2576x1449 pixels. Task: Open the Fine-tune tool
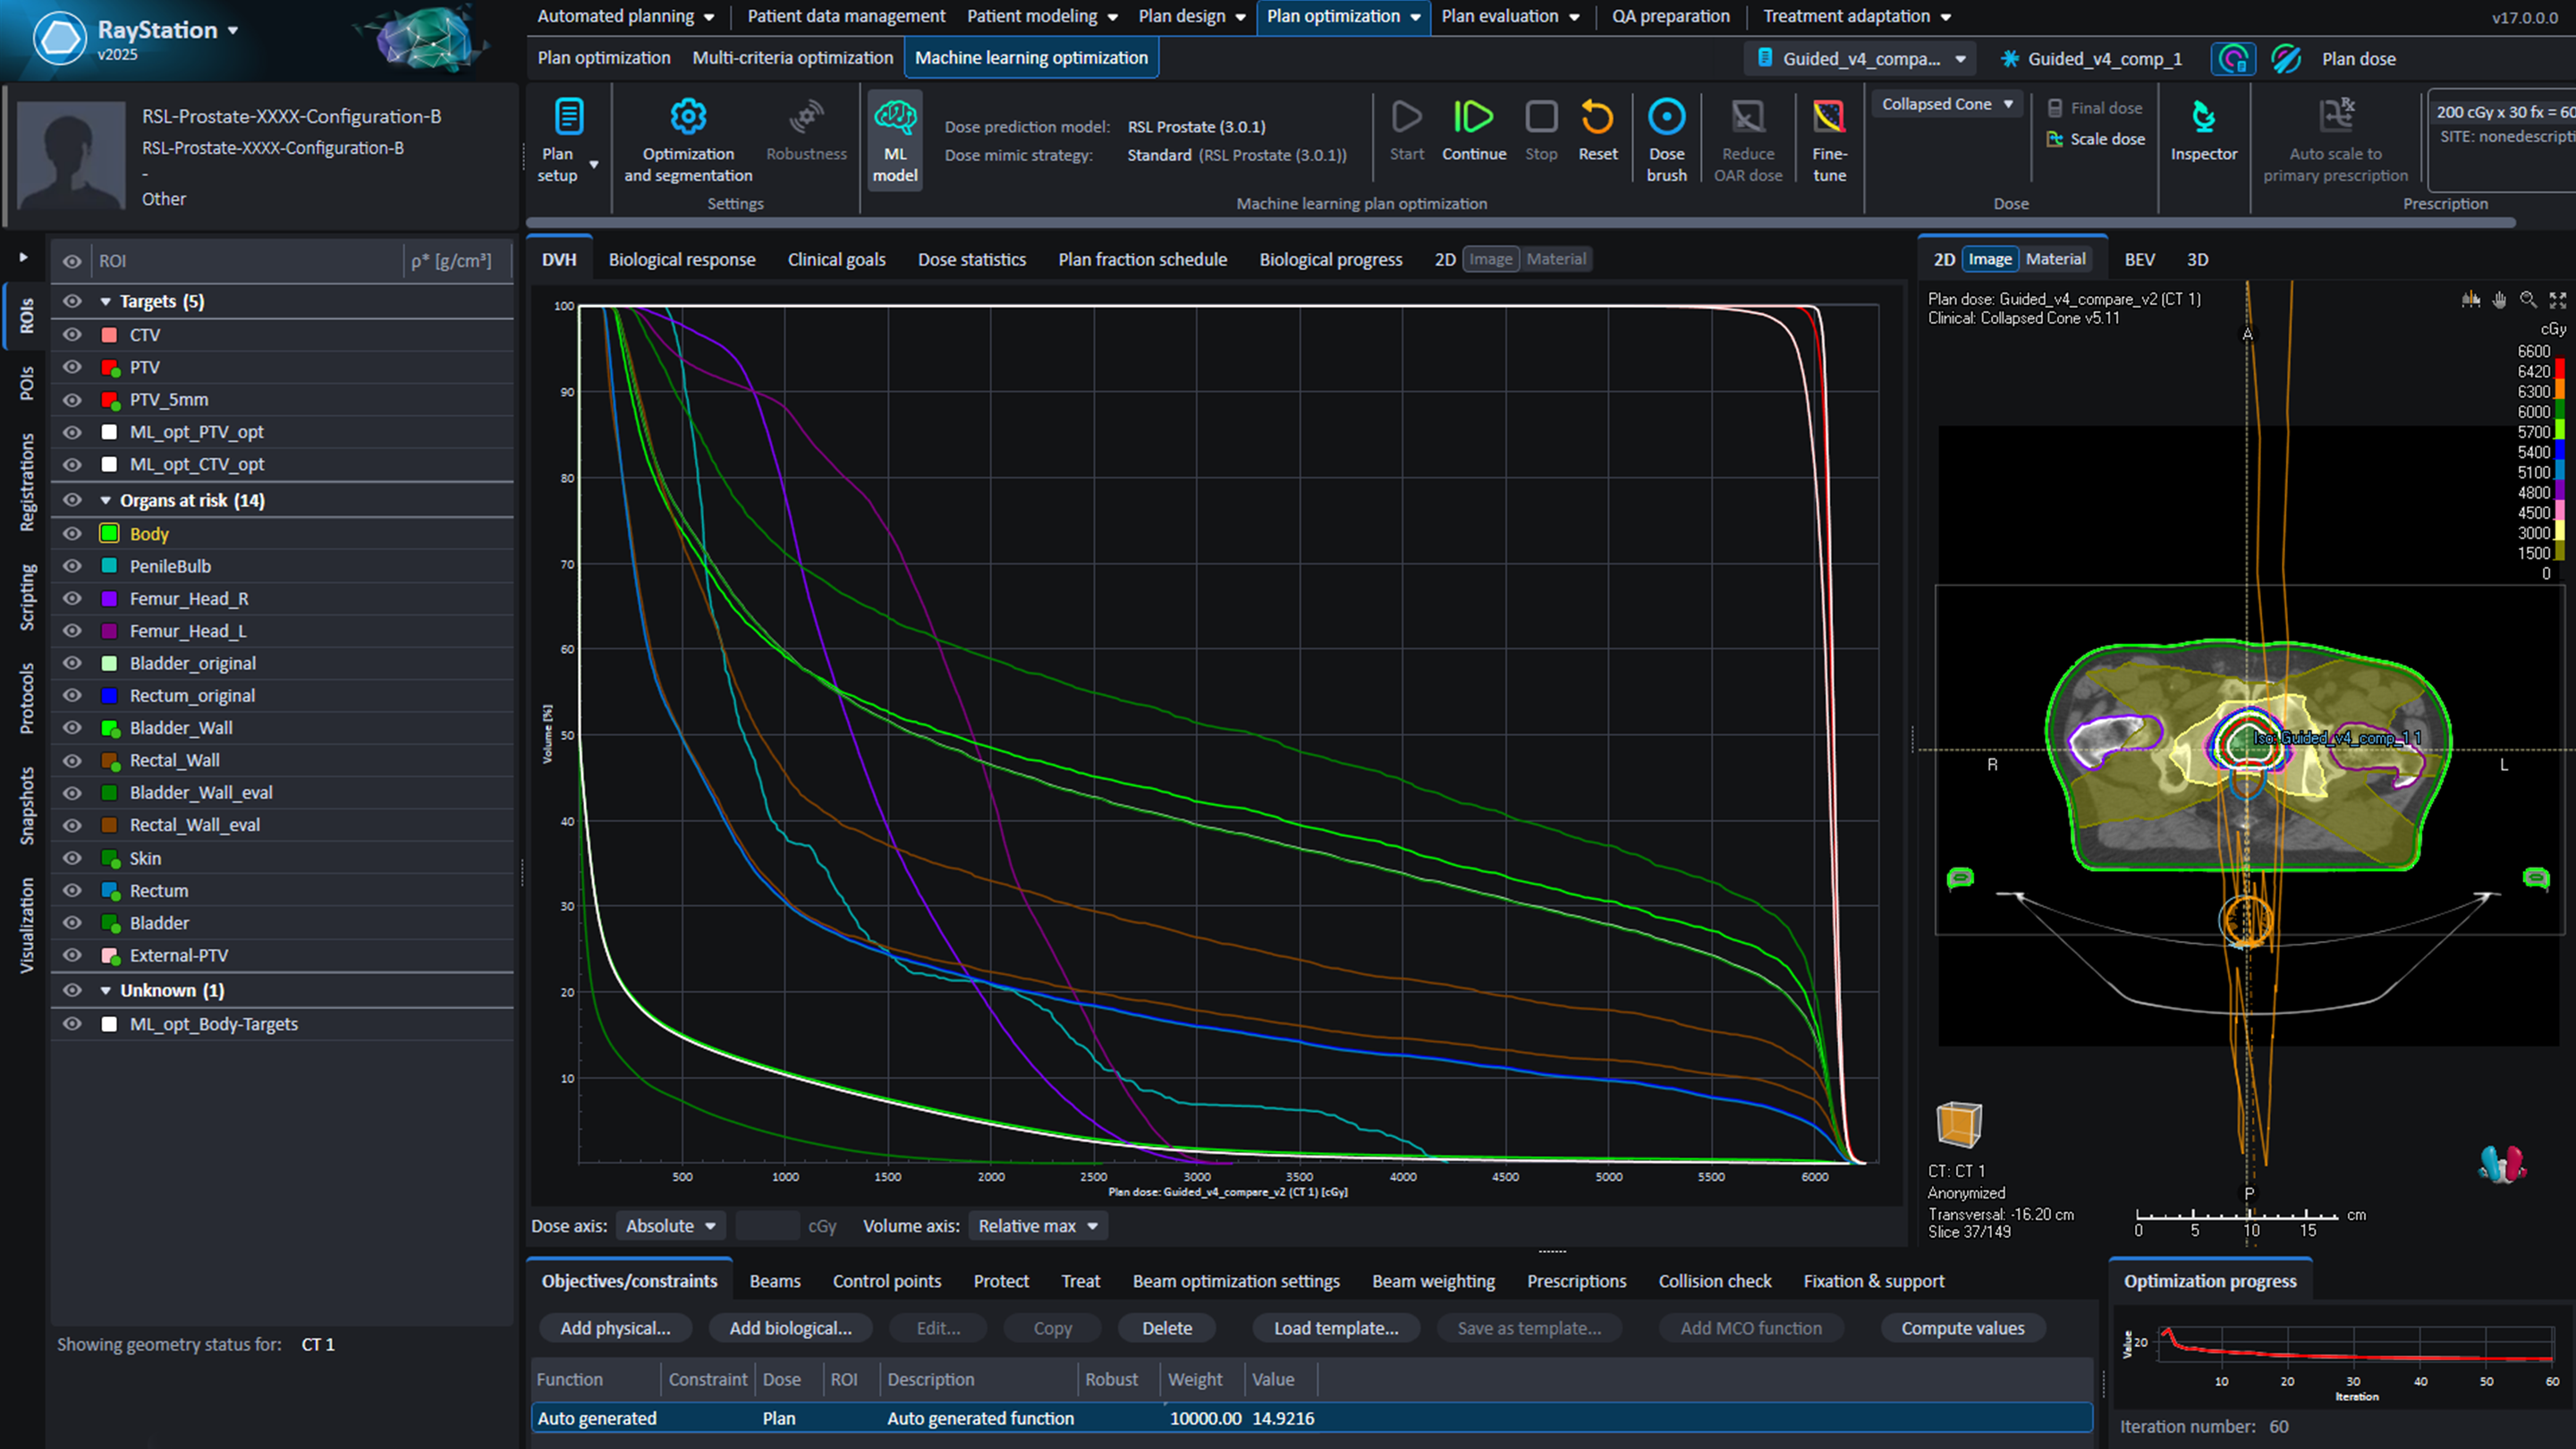click(x=1829, y=118)
